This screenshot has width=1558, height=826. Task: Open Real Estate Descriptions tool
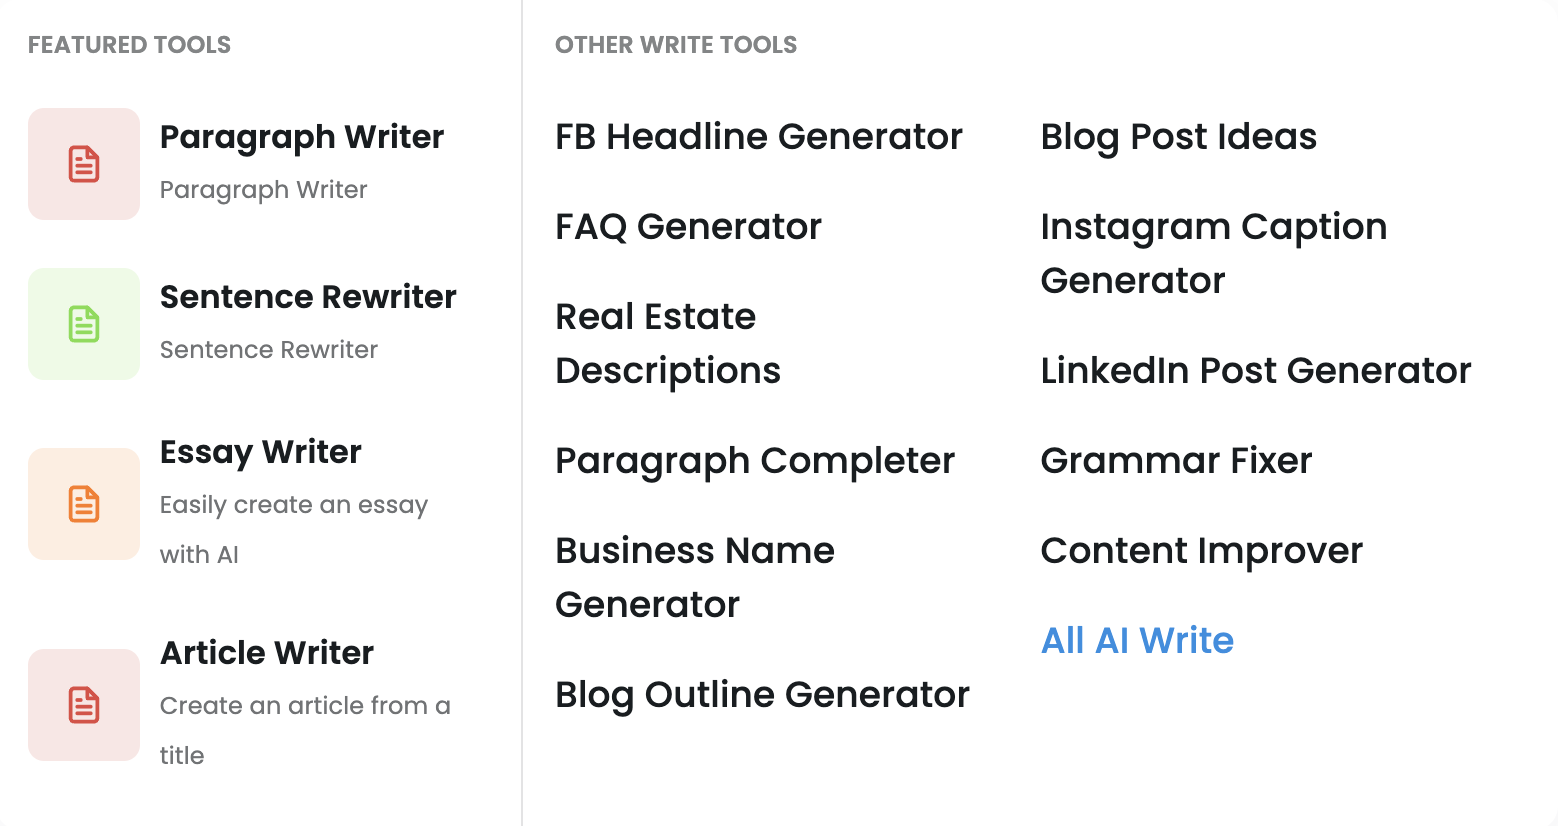coord(667,343)
